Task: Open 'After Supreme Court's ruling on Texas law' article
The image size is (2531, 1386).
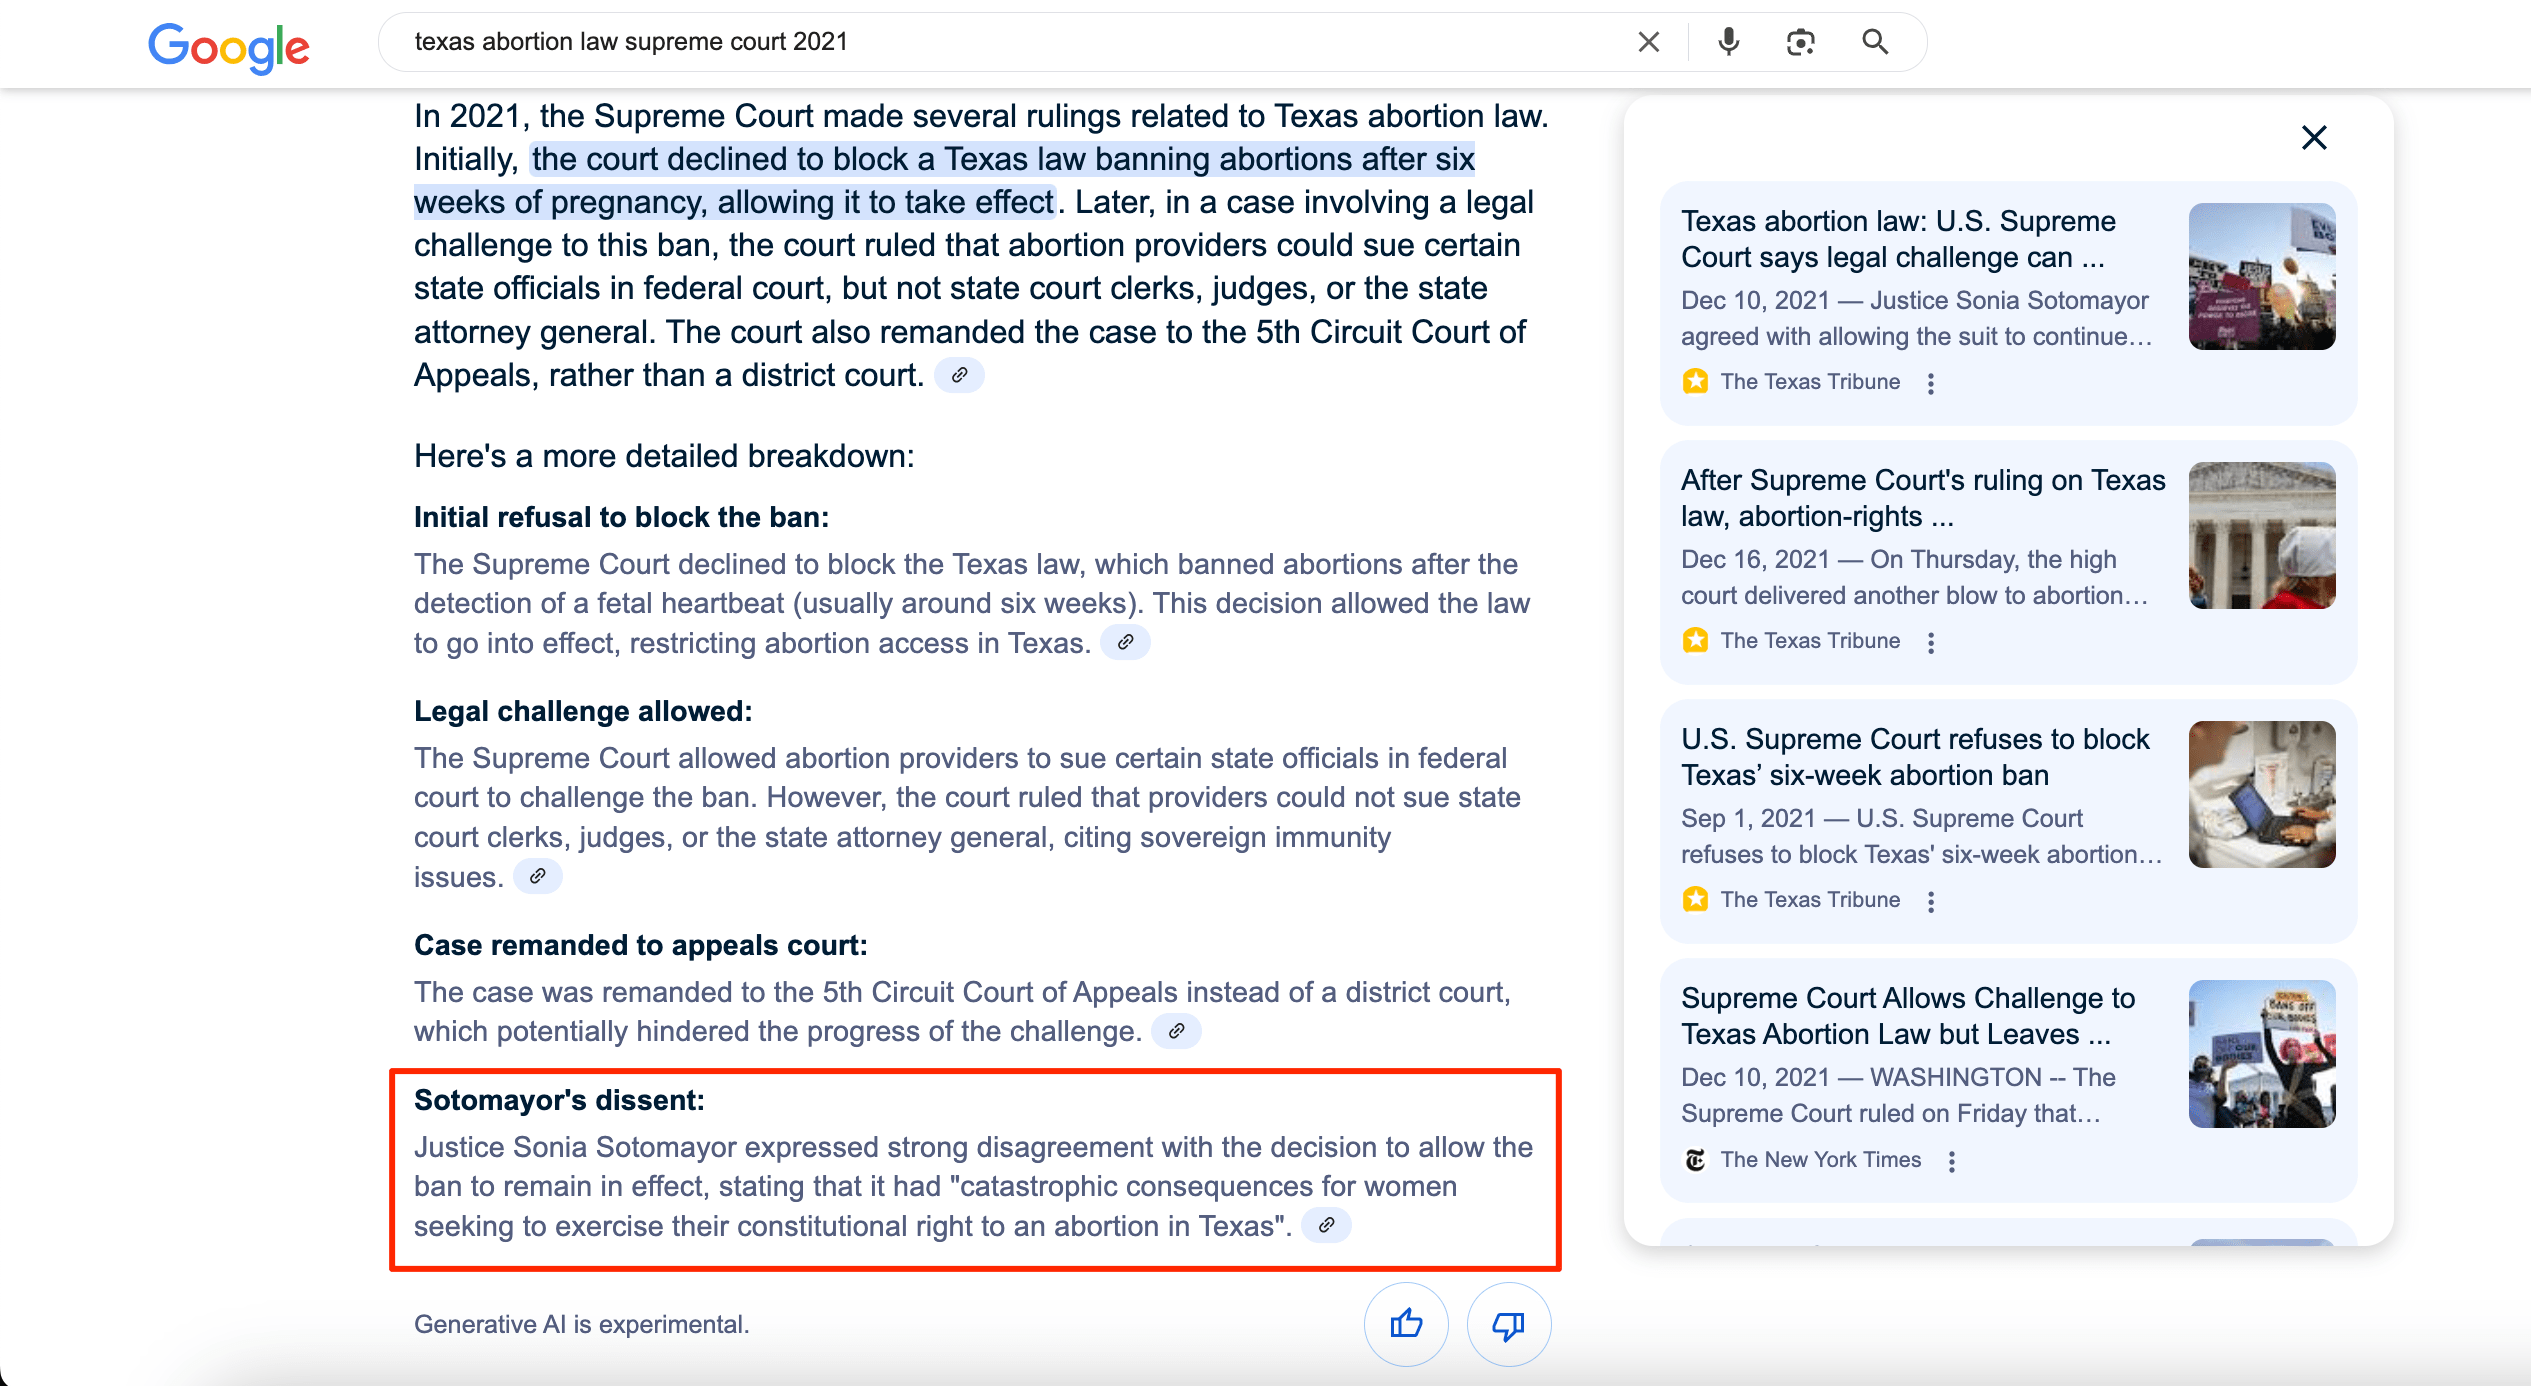Action: (1923, 498)
